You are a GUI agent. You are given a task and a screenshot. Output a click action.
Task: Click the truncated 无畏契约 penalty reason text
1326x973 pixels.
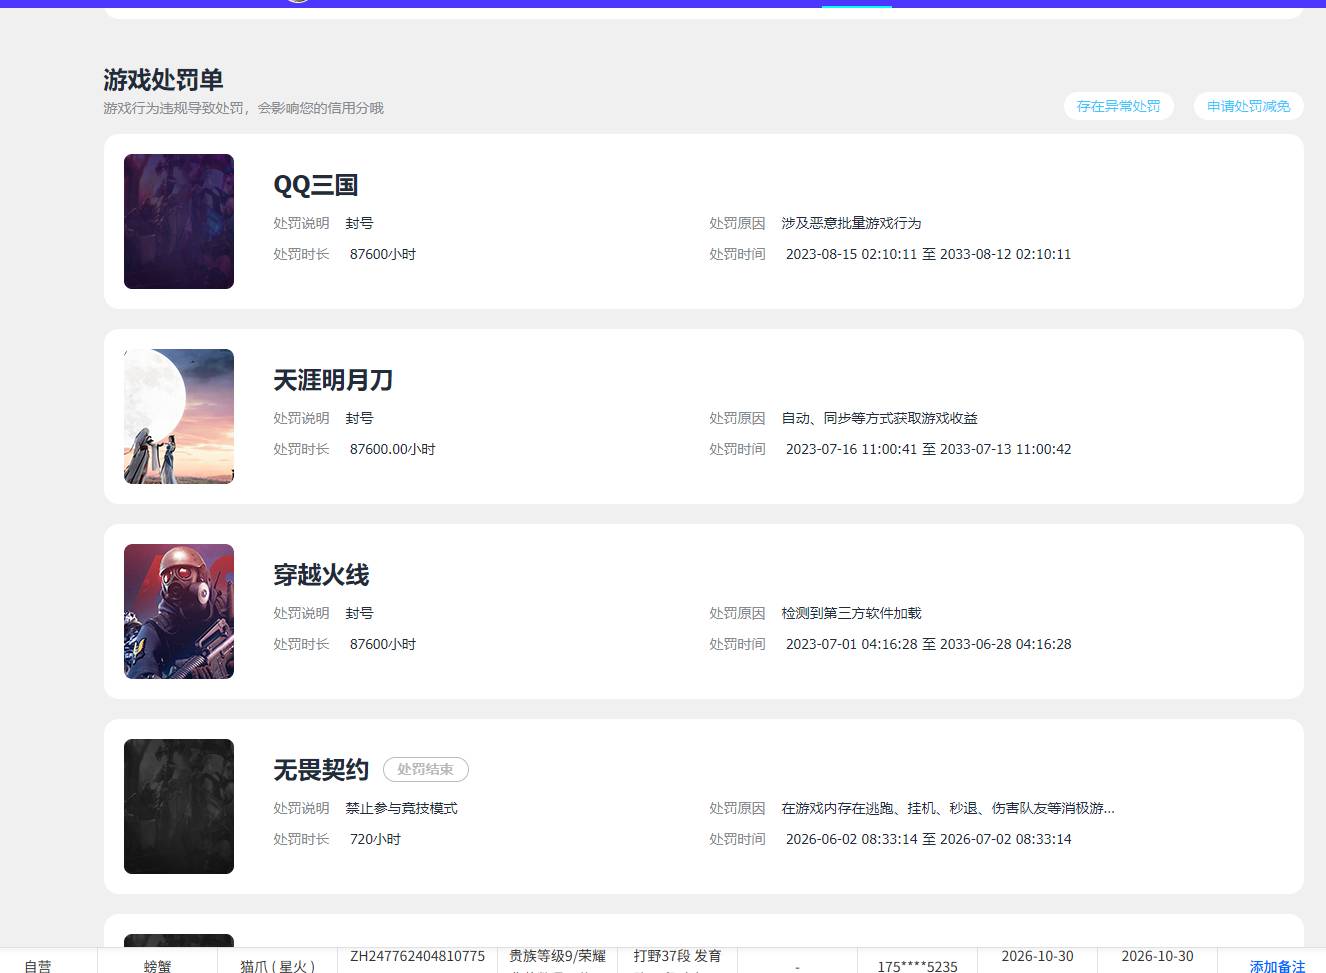click(948, 808)
